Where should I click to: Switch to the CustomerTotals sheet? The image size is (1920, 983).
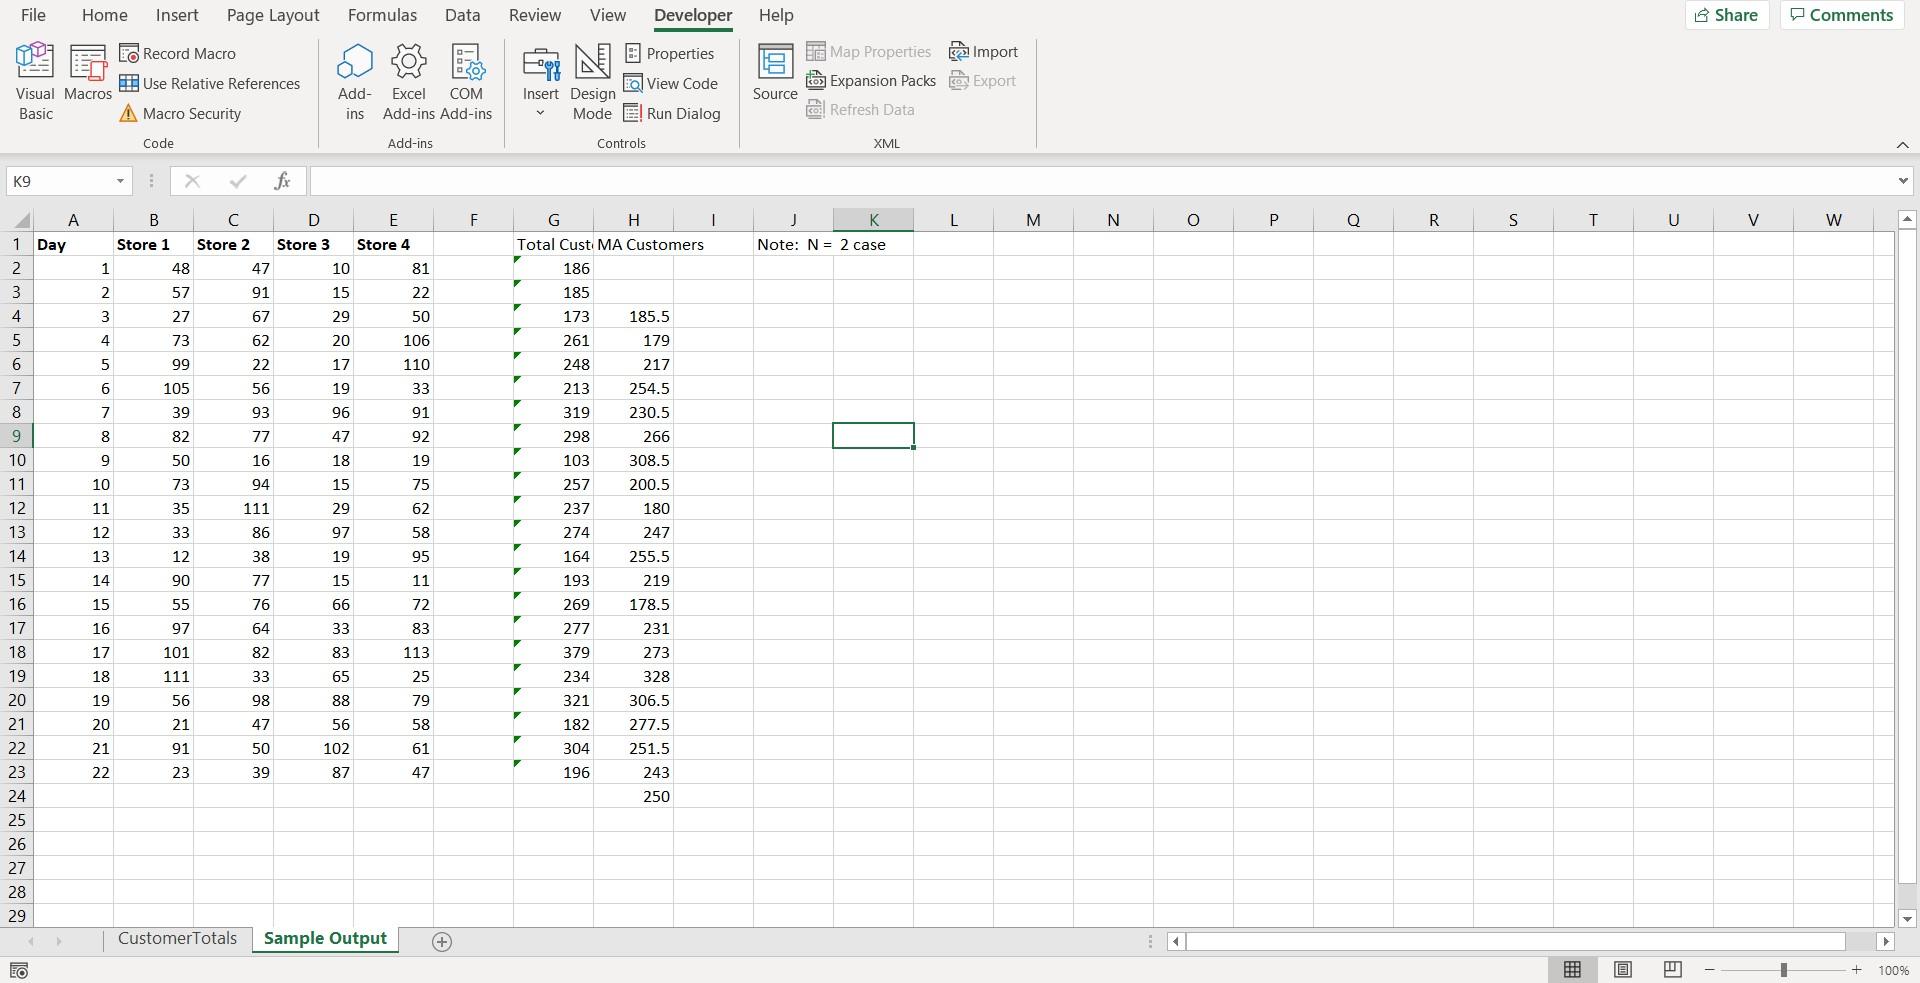[177, 939]
